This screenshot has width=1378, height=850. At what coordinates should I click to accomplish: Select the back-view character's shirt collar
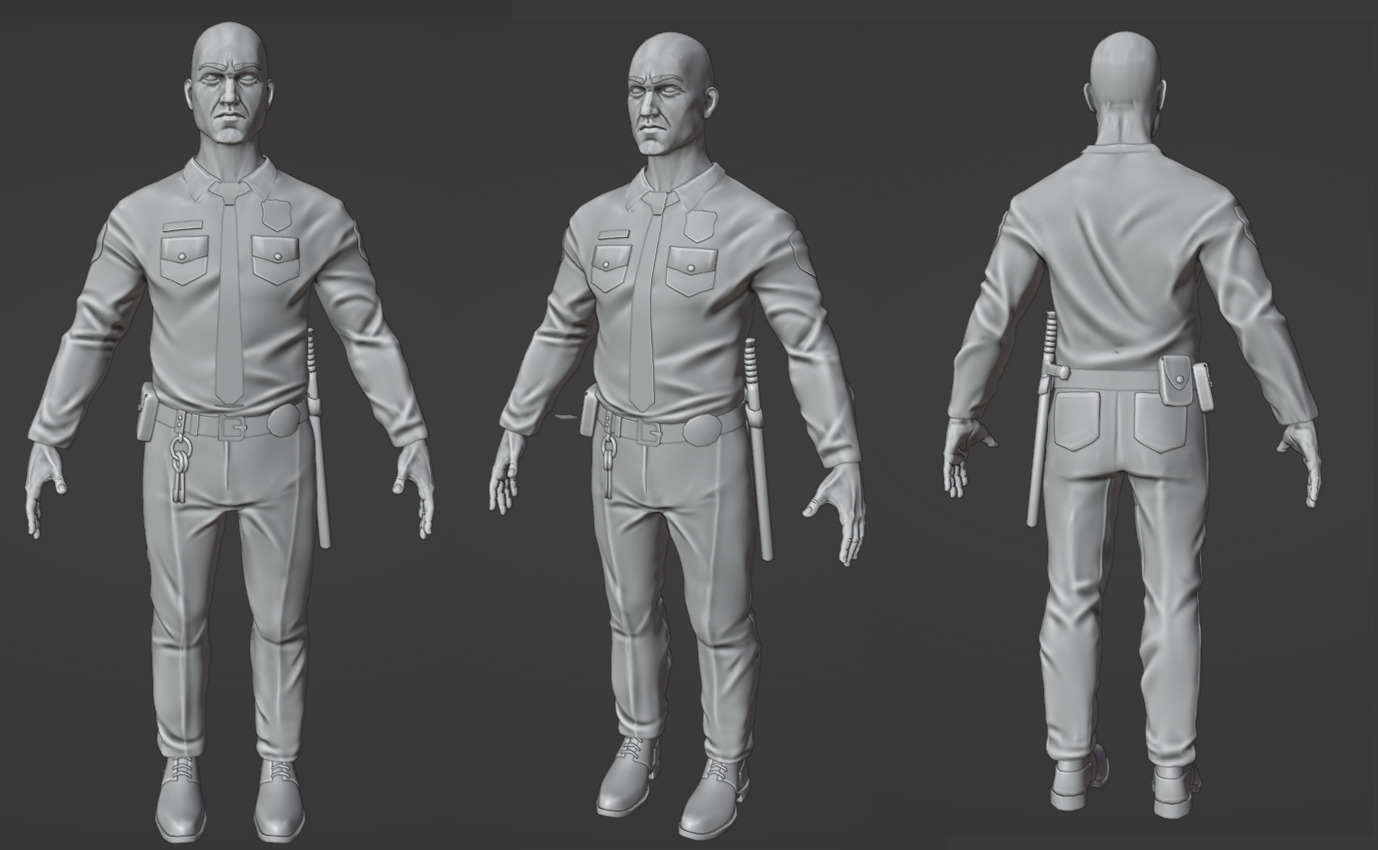coord(1125,150)
